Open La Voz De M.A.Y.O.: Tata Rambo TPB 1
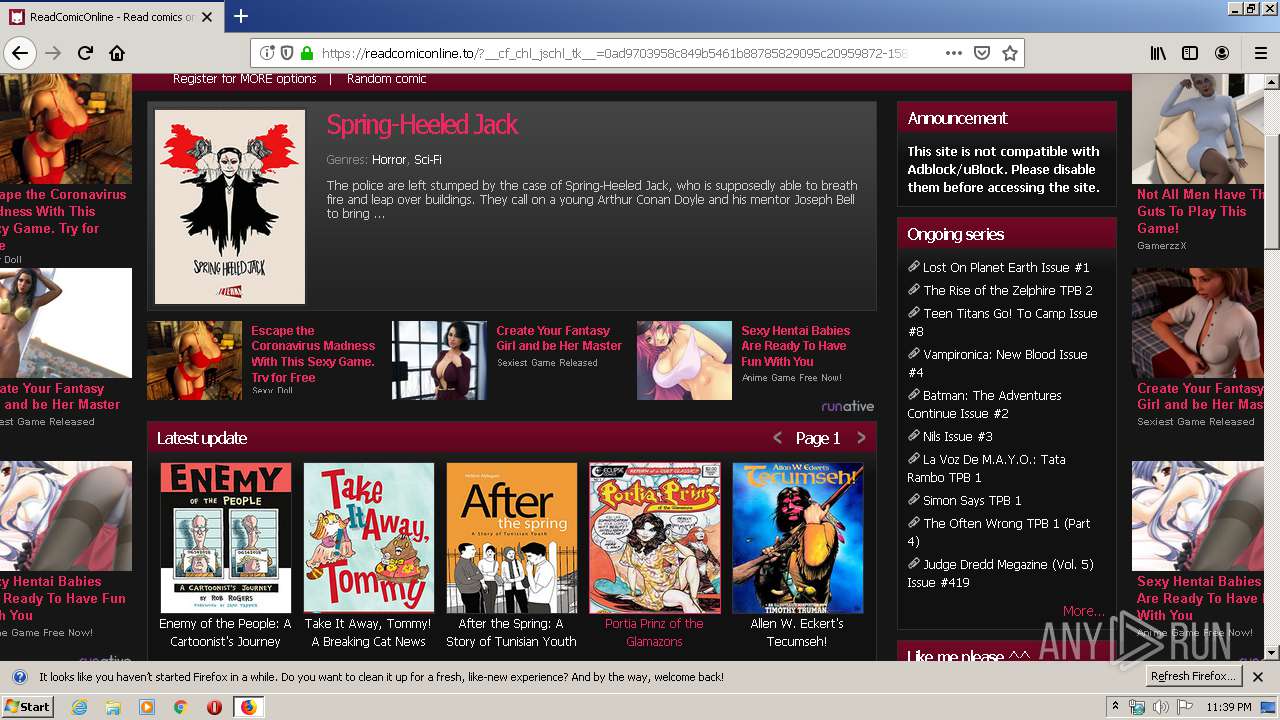This screenshot has width=1280, height=720. (987, 468)
